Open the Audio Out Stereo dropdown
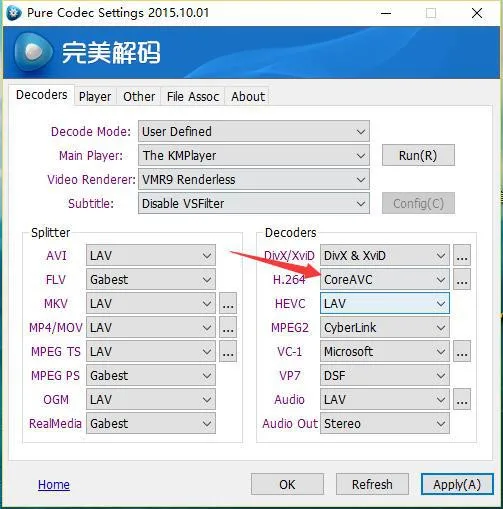503x509 pixels. (x=385, y=423)
